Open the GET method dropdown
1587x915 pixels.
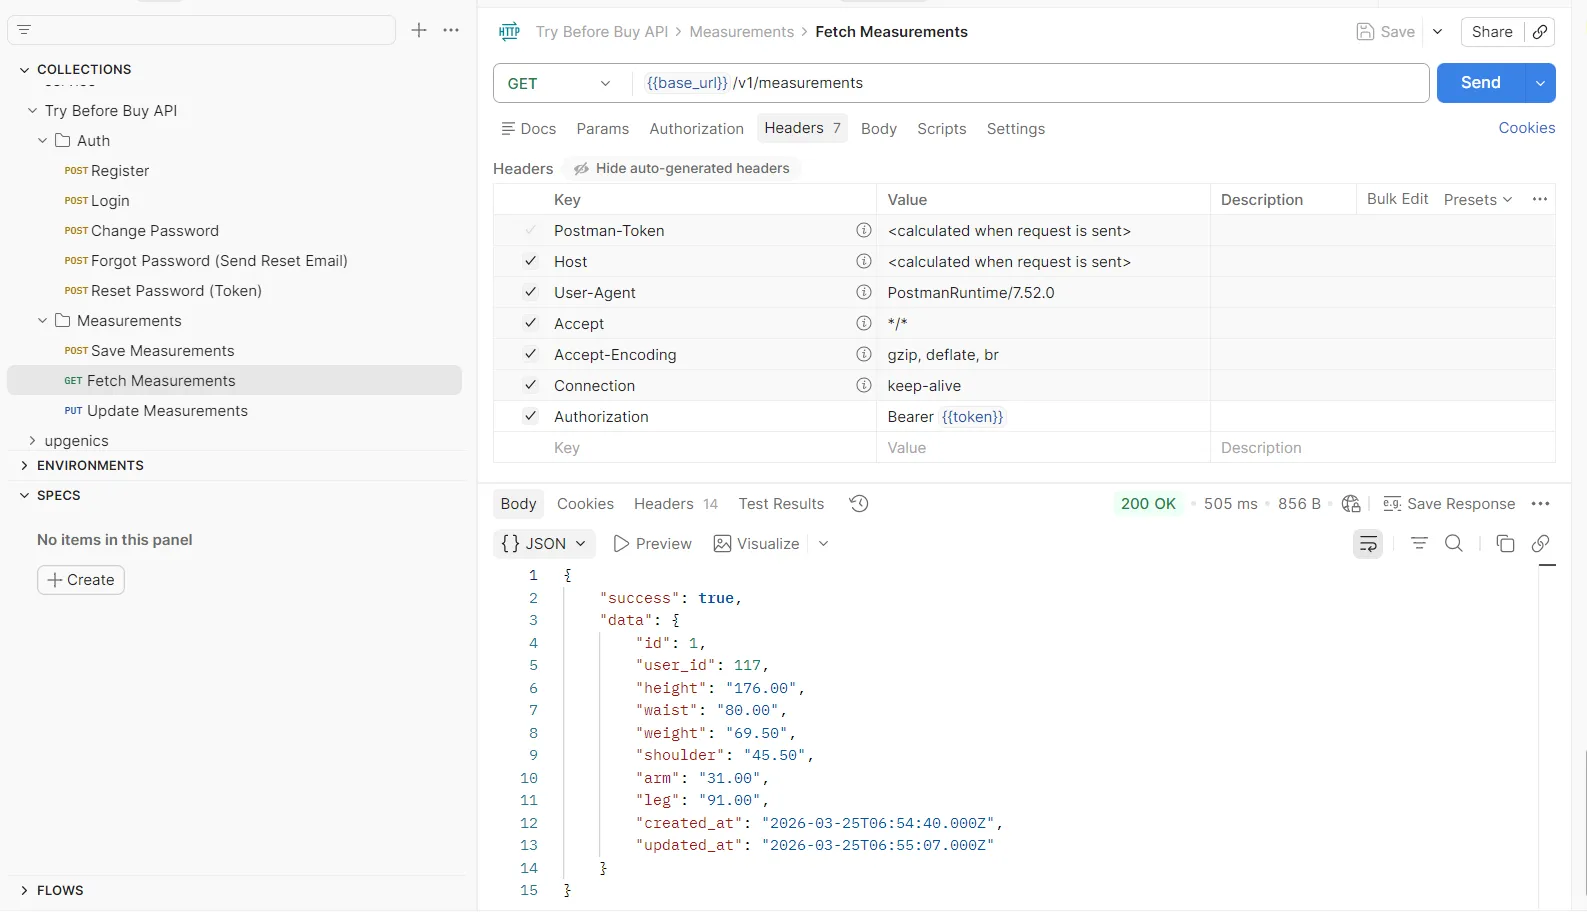(560, 84)
